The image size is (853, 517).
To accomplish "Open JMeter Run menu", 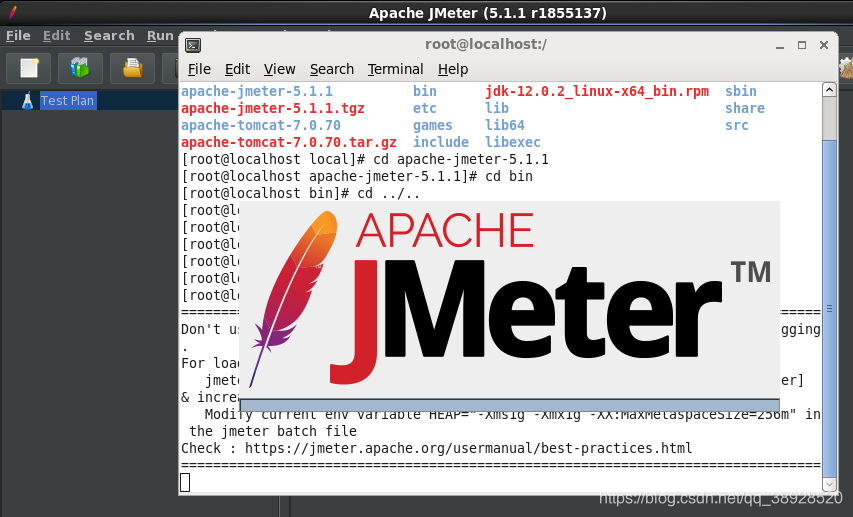I will (x=160, y=36).
